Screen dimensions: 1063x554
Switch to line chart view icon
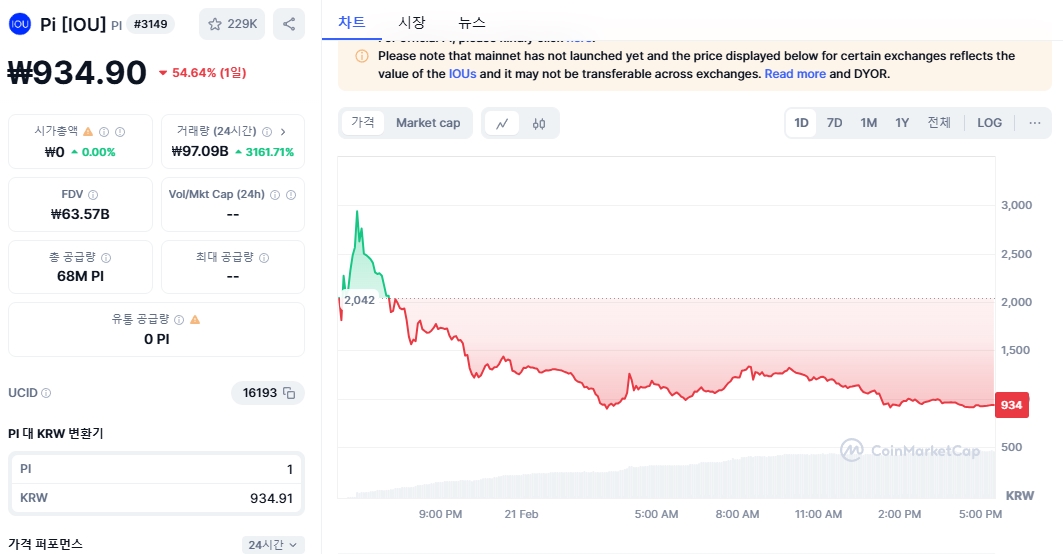[x=502, y=123]
